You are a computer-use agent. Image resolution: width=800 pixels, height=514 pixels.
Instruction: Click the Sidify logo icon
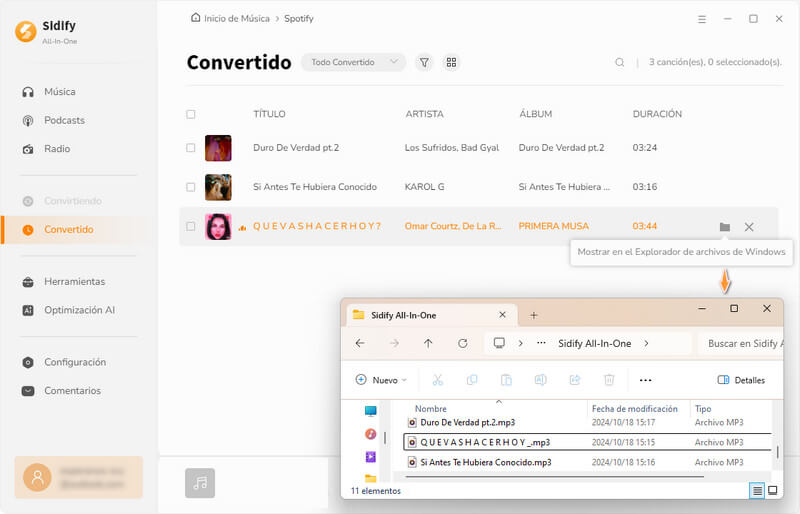(x=26, y=31)
